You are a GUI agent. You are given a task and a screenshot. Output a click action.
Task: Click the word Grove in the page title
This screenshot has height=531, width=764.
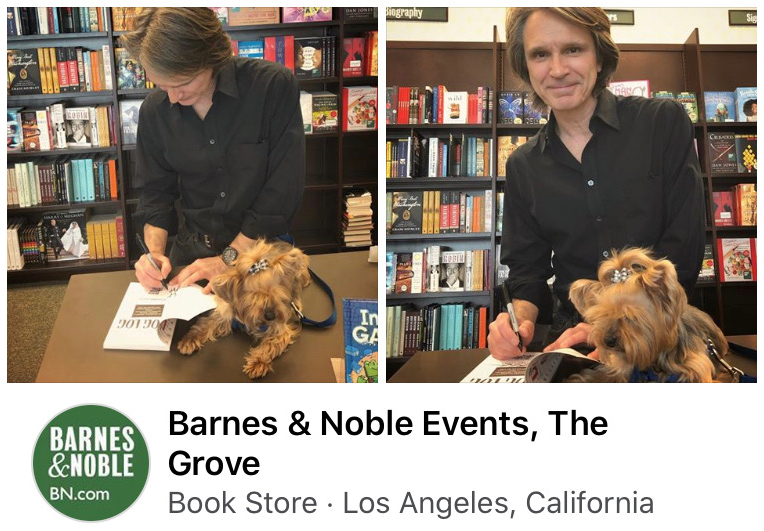pos(214,463)
